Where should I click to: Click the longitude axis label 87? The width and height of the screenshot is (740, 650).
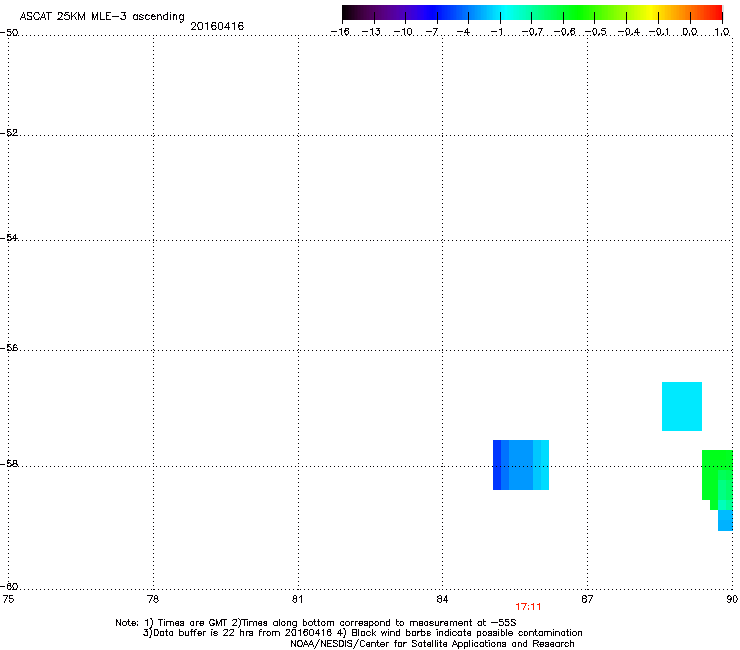pyautogui.click(x=587, y=599)
